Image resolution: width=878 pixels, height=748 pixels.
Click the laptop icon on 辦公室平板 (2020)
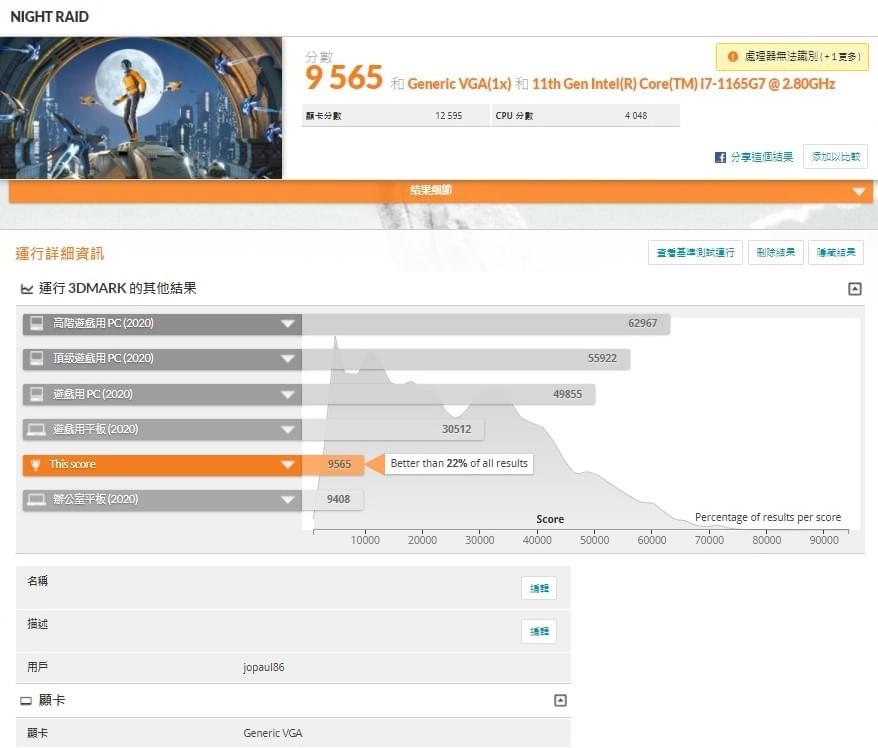[36, 499]
